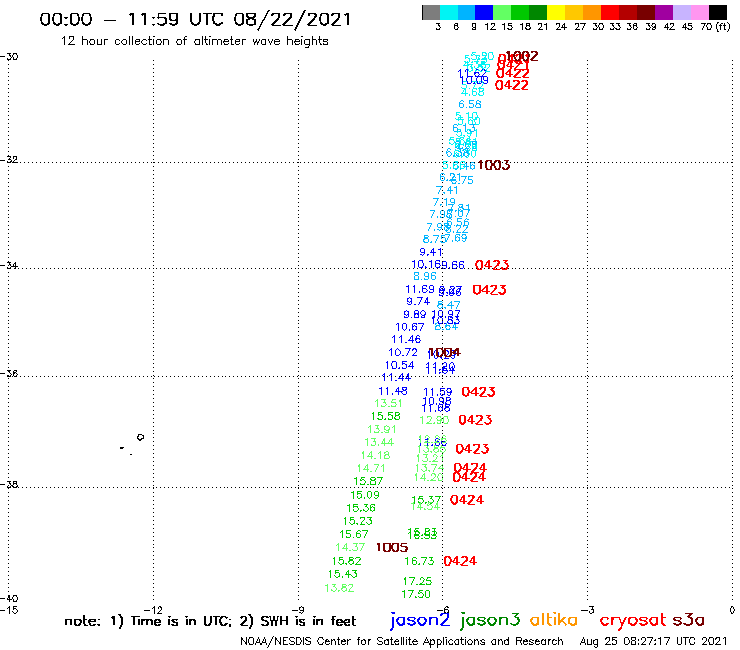Click the 'cryosat' satellite legend label
740x650 pixels.
pos(633,620)
